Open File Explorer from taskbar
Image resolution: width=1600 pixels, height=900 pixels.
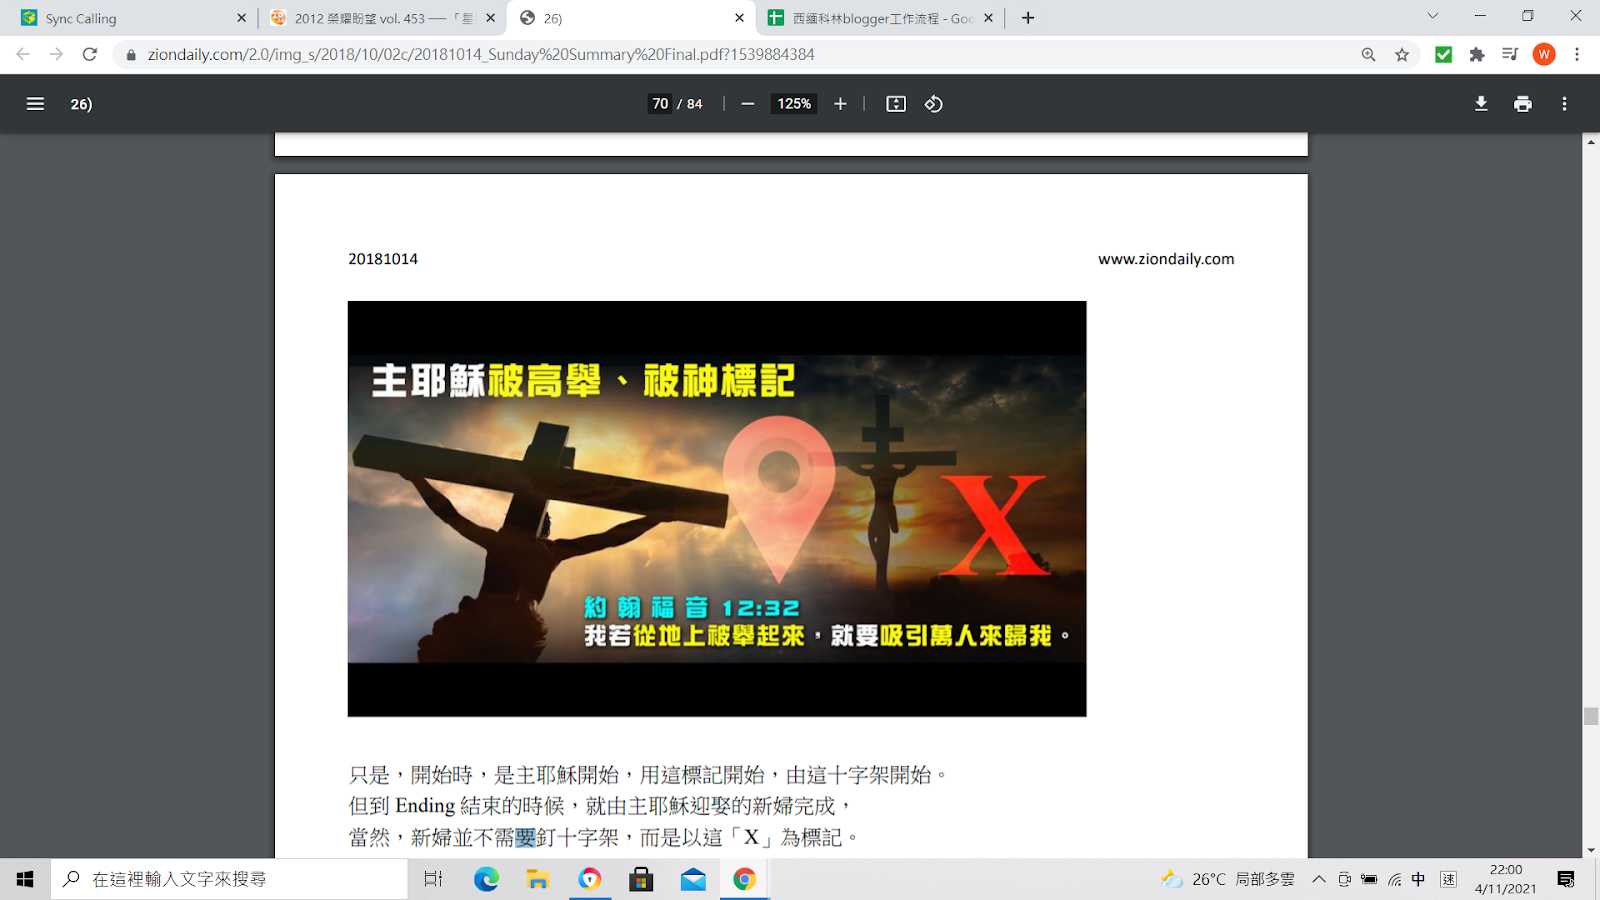point(538,879)
